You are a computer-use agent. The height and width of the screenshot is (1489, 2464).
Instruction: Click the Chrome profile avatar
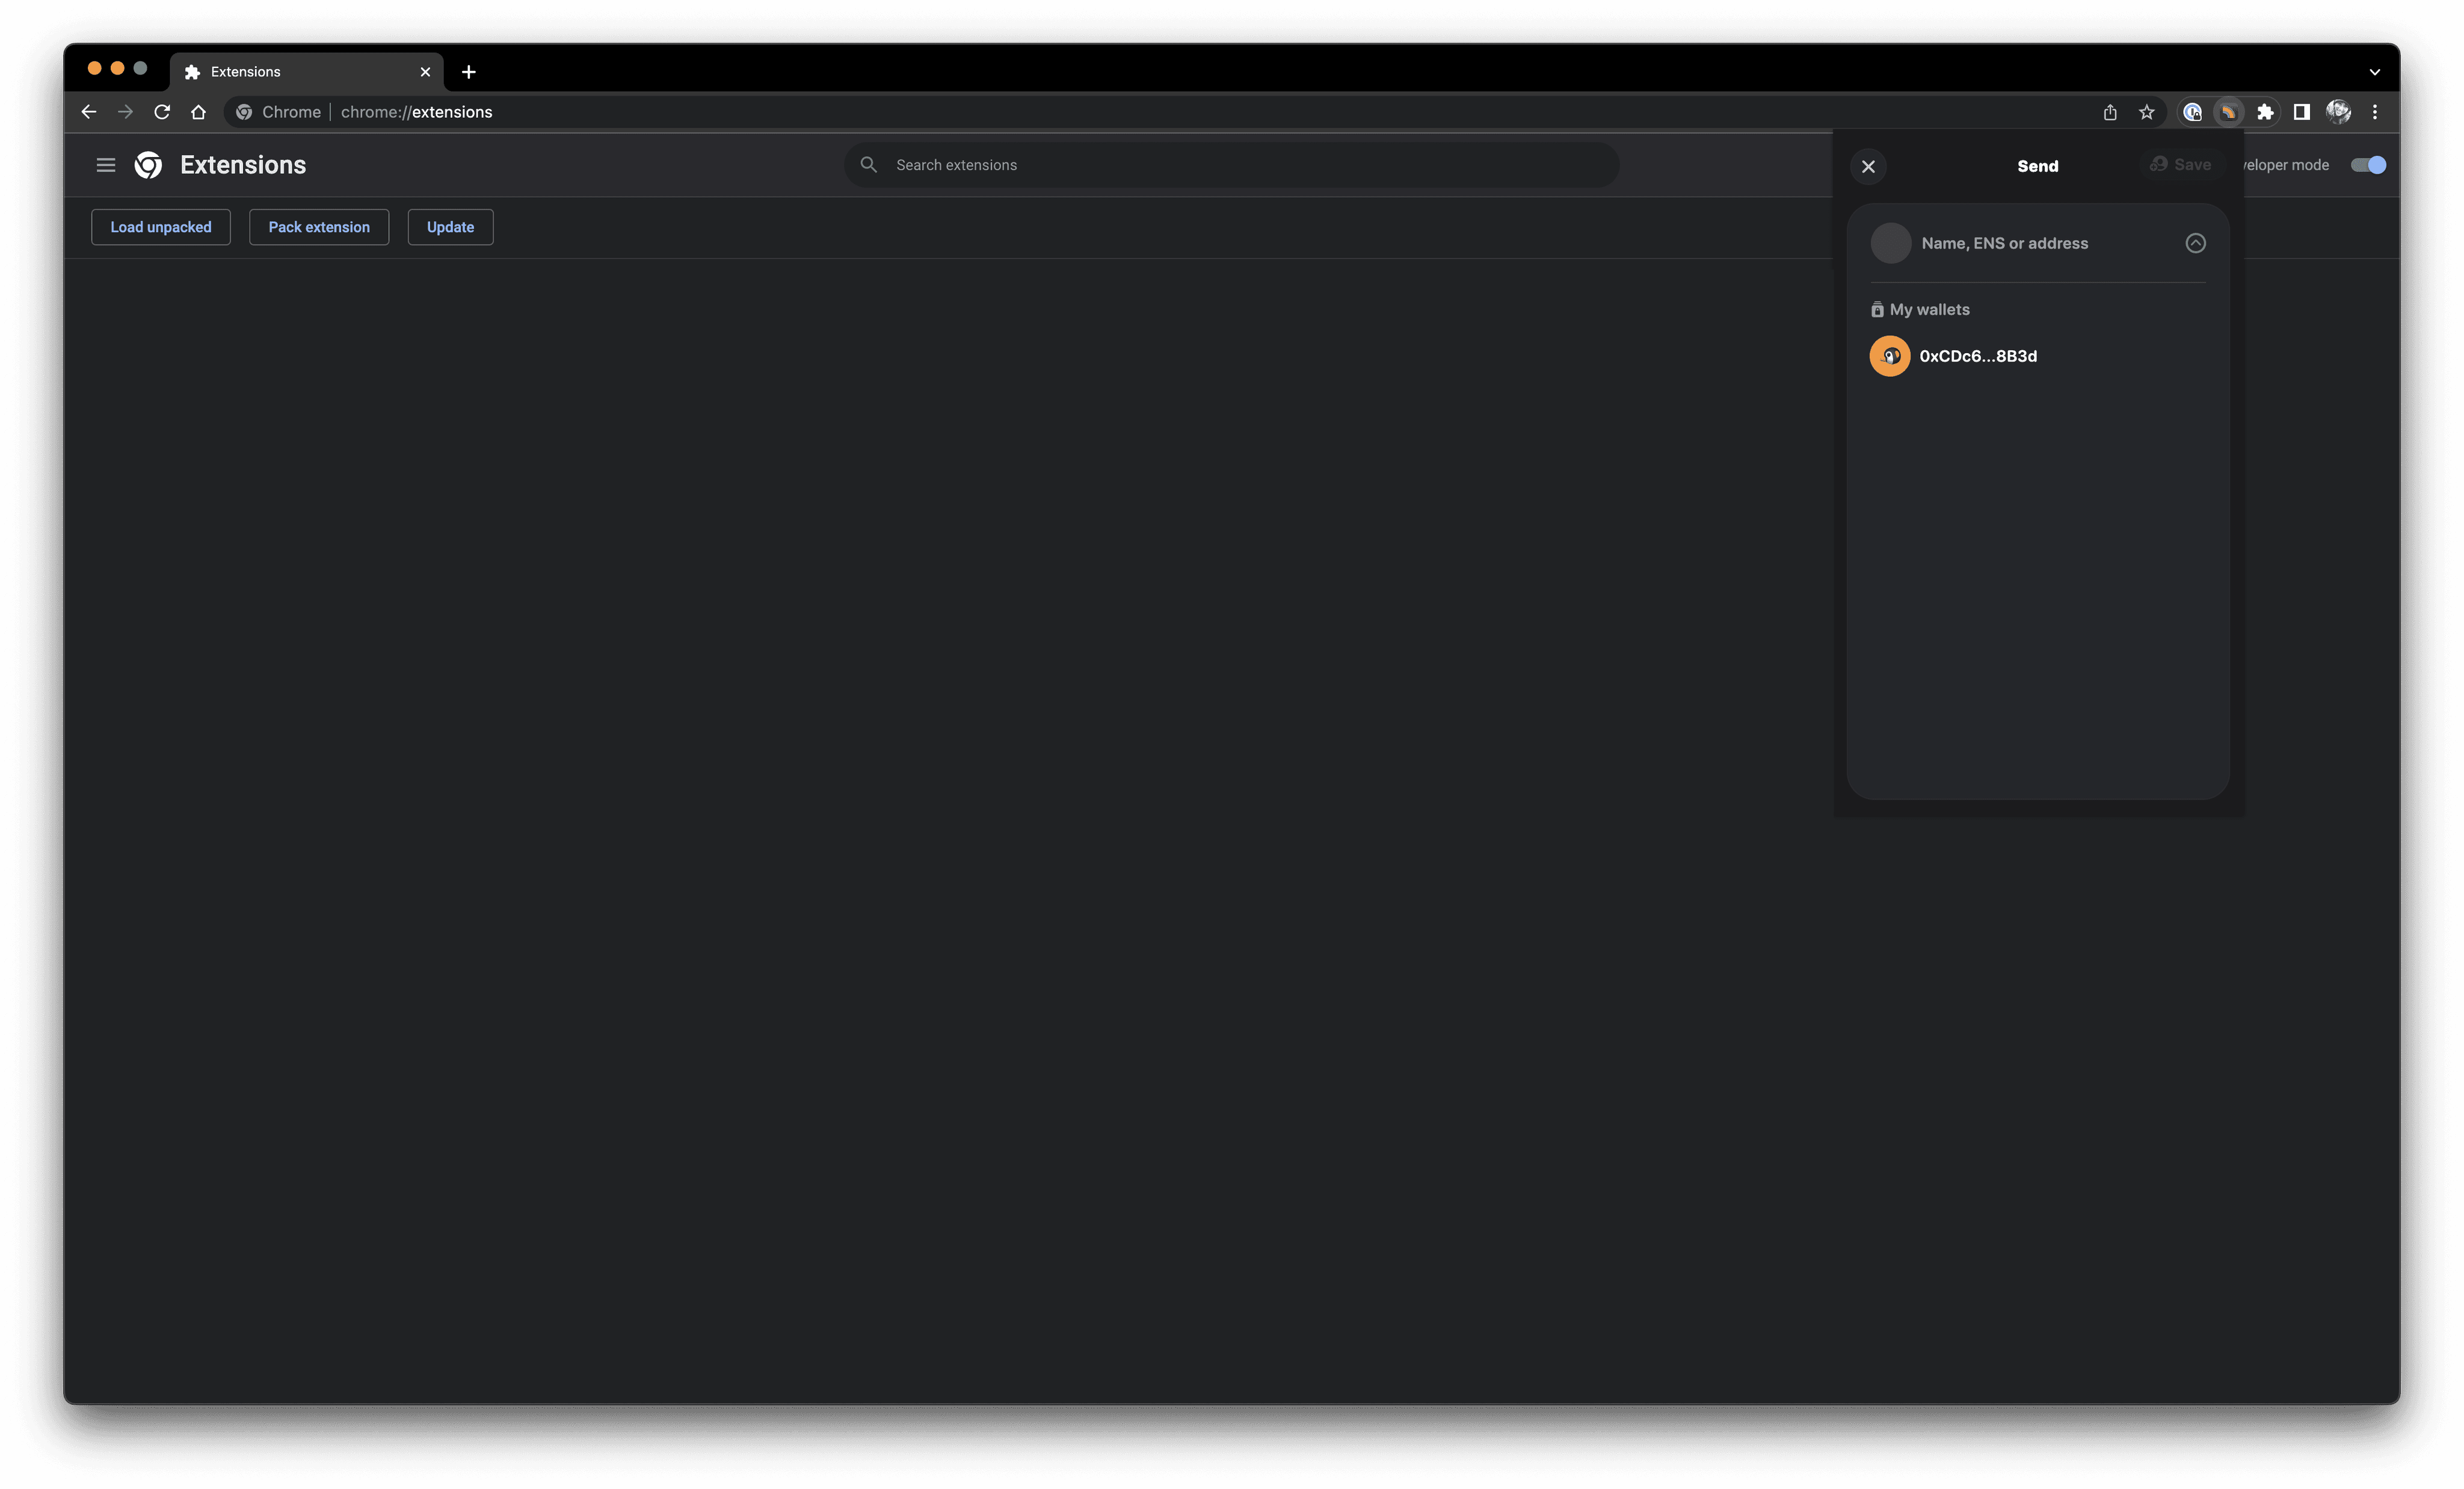pyautogui.click(x=2338, y=112)
